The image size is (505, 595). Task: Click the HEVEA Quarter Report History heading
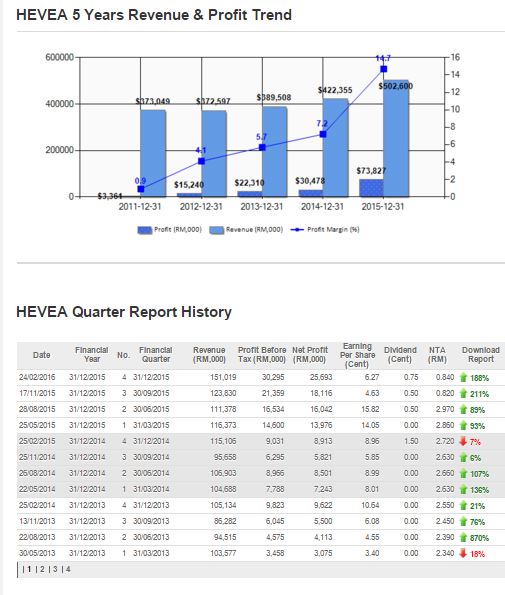coord(124,312)
